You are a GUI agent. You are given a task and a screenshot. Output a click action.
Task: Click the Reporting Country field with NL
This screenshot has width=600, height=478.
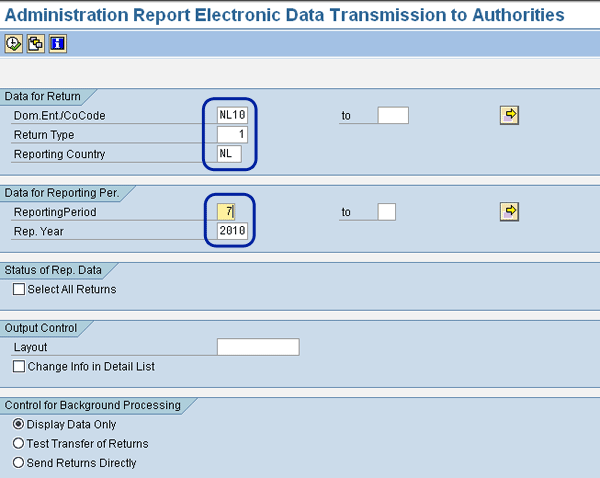point(229,154)
